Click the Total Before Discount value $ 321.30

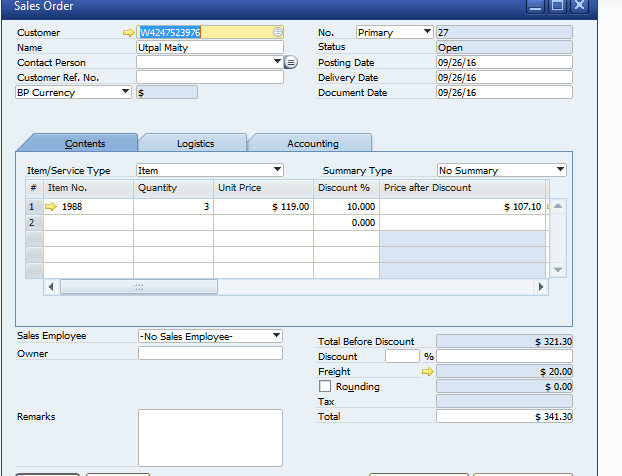coord(504,341)
